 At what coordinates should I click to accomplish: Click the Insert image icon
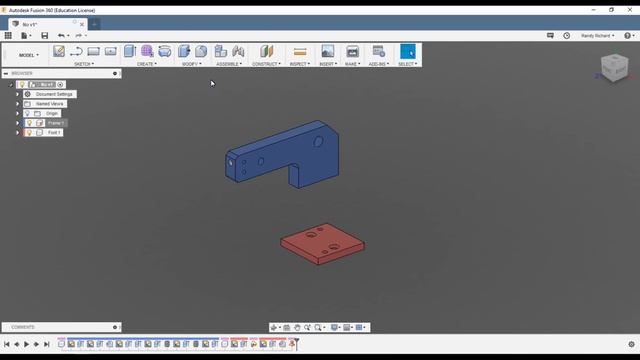click(x=327, y=51)
